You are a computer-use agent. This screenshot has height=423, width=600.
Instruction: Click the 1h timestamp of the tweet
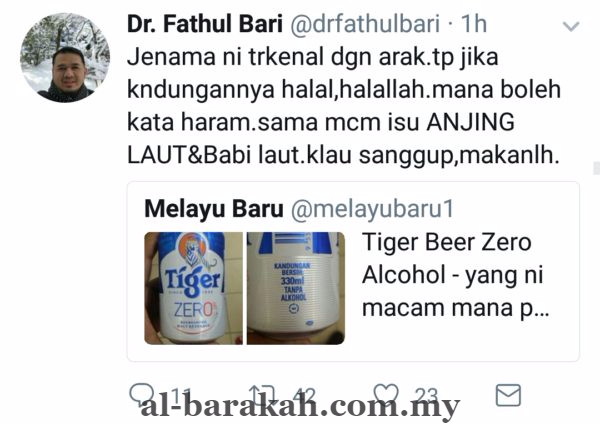click(x=474, y=24)
